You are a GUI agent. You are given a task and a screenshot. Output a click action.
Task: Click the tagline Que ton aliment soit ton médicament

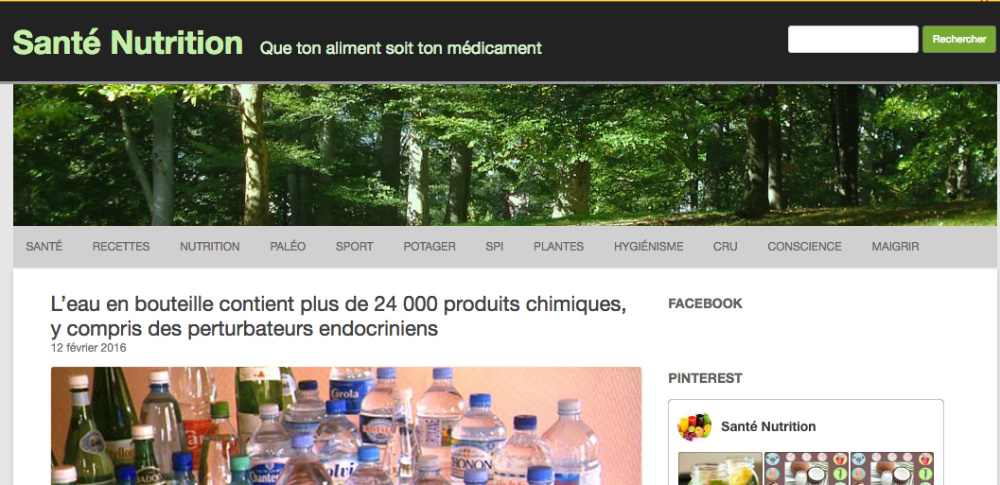(401, 48)
